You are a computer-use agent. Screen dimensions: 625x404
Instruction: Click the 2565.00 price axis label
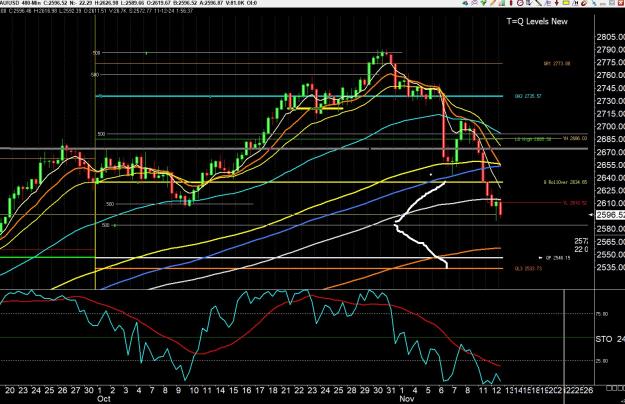point(611,241)
